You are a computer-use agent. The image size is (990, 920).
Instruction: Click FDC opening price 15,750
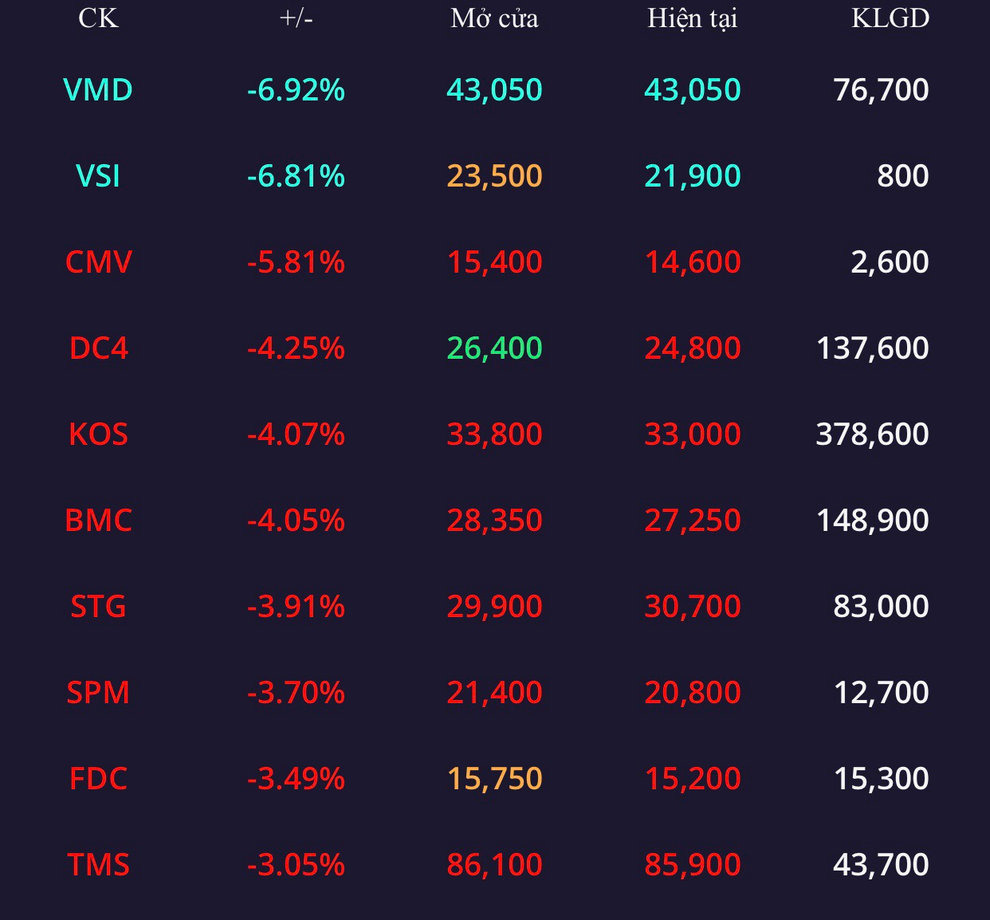click(x=494, y=779)
